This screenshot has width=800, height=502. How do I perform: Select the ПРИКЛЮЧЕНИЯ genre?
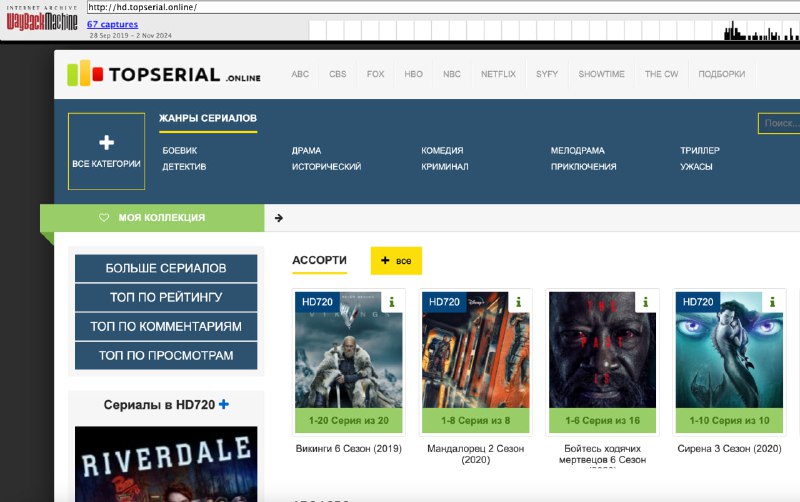584,166
